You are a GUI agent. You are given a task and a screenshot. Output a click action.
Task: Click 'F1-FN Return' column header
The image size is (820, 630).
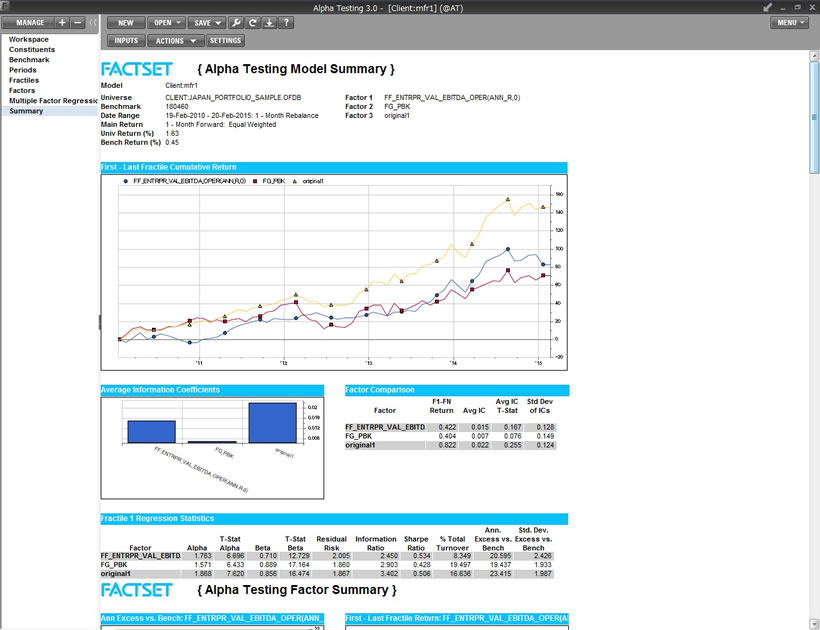click(441, 406)
